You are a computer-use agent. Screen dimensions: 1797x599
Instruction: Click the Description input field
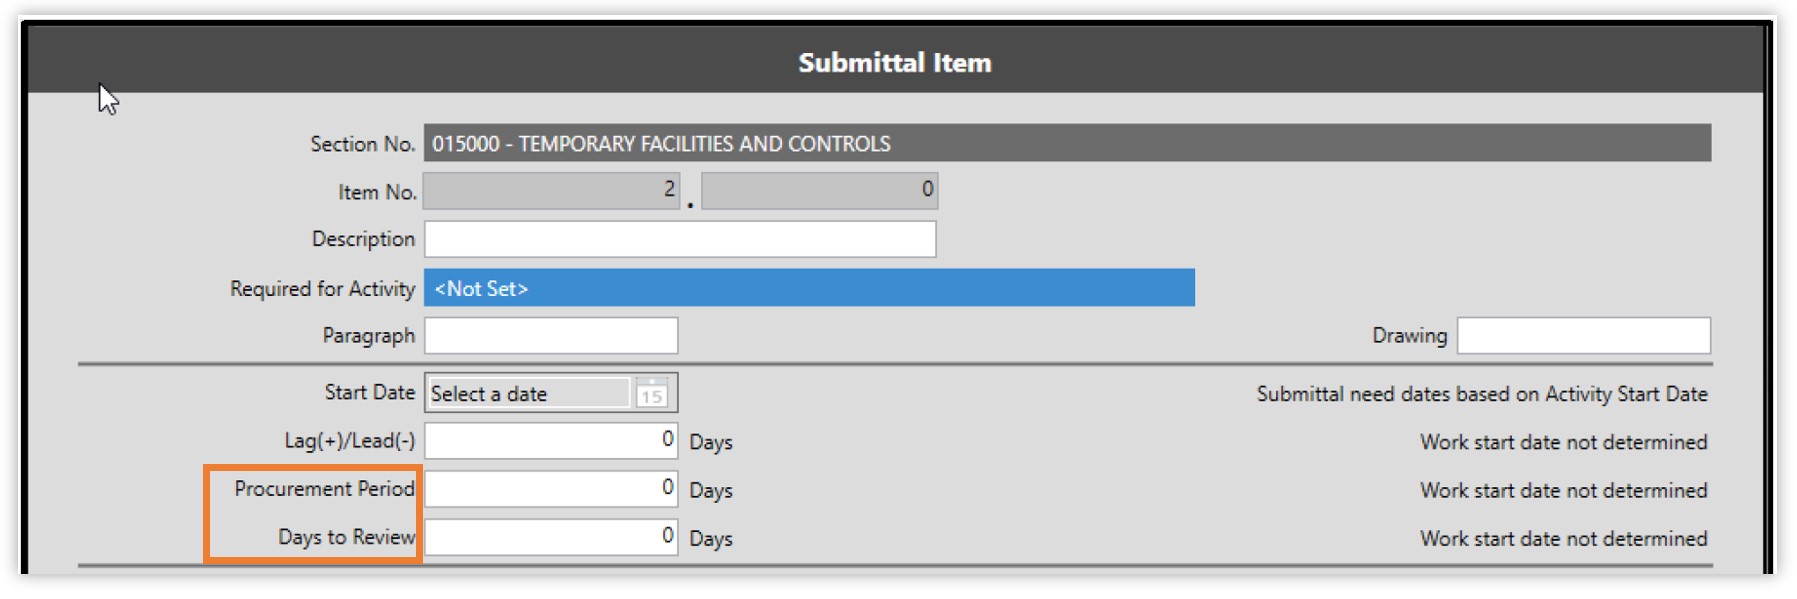[x=680, y=238]
